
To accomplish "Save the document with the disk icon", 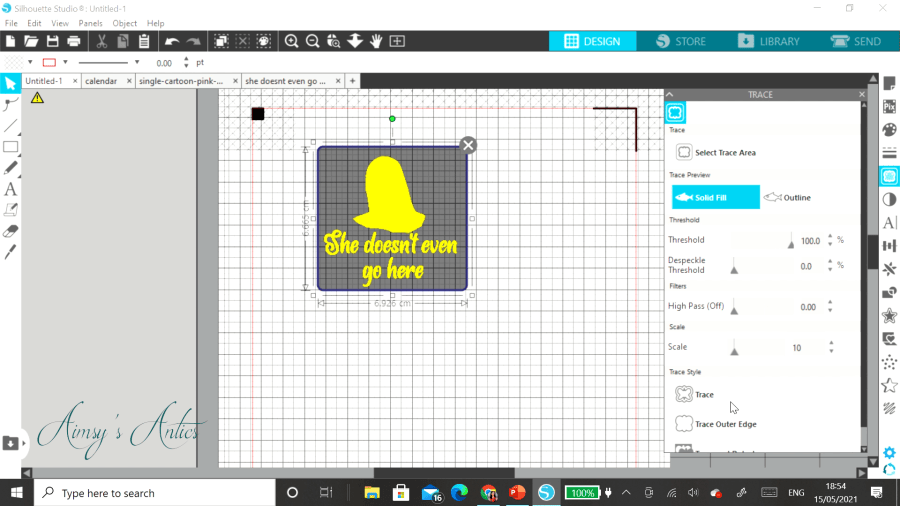I will (x=52, y=41).
